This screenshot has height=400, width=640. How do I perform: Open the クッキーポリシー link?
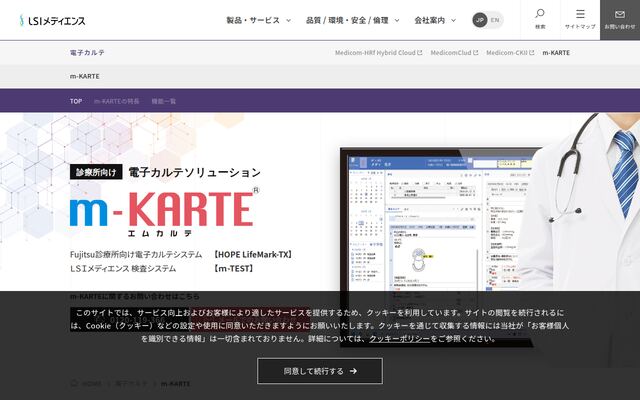click(400, 339)
